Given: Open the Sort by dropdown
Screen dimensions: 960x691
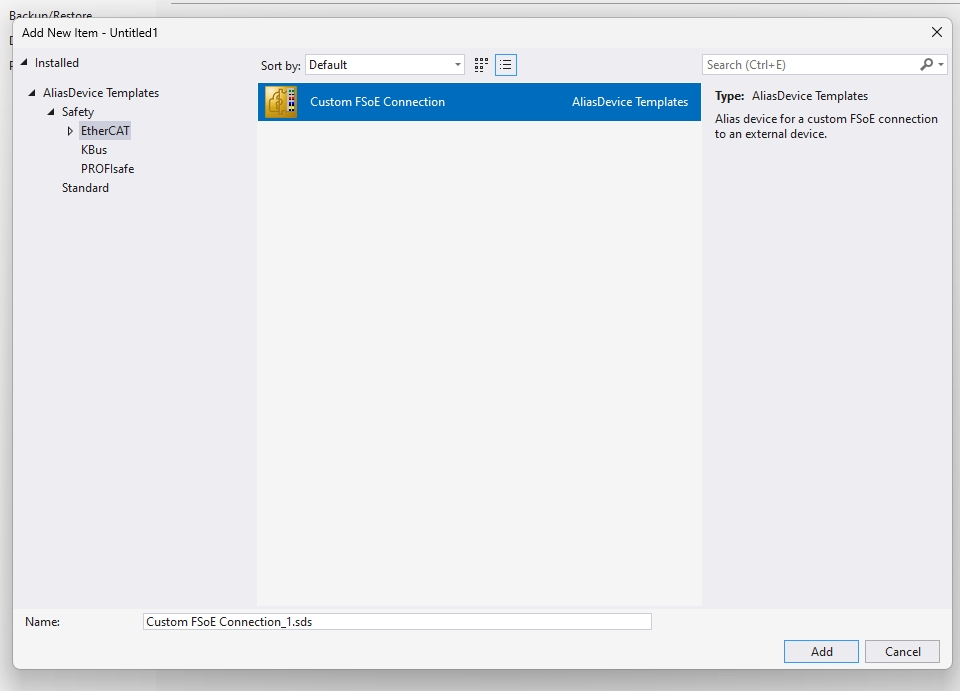Looking at the screenshot, I should 385,65.
